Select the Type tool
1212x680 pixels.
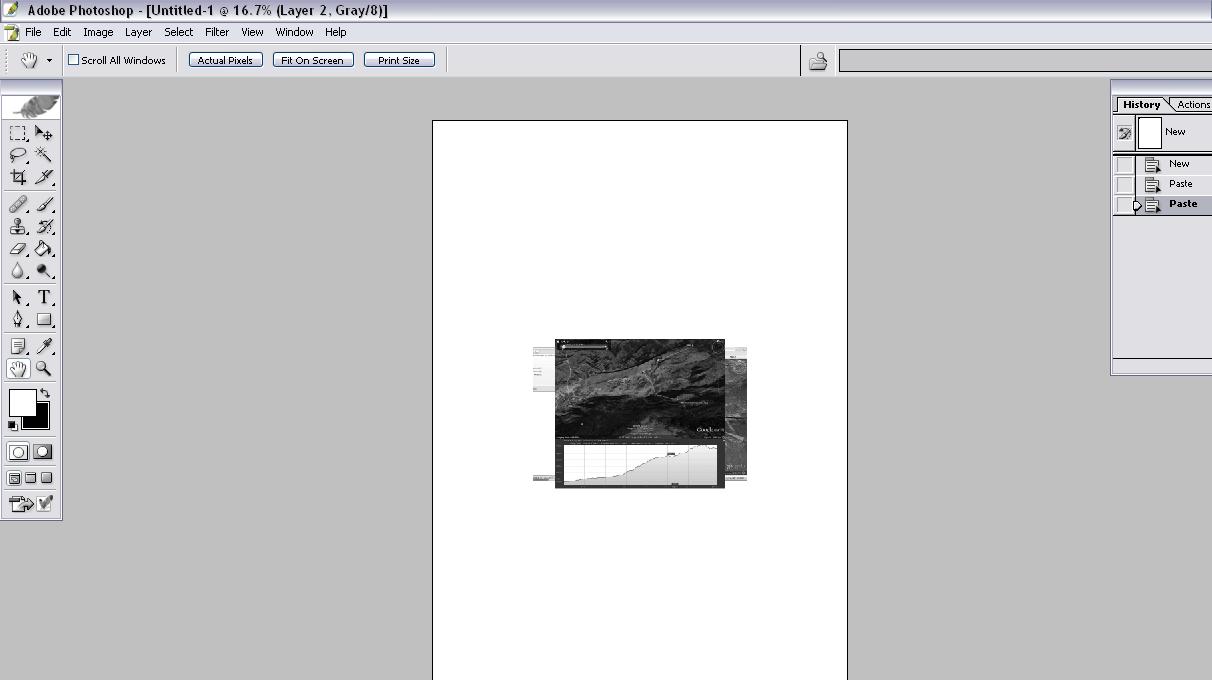coord(44,298)
